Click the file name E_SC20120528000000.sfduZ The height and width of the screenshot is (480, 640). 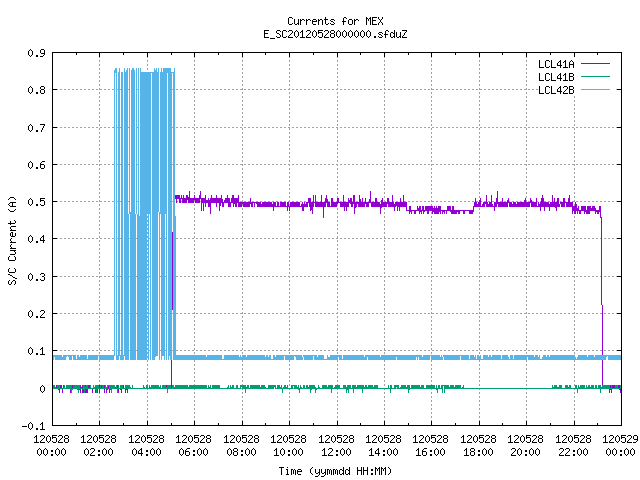click(x=335, y=34)
